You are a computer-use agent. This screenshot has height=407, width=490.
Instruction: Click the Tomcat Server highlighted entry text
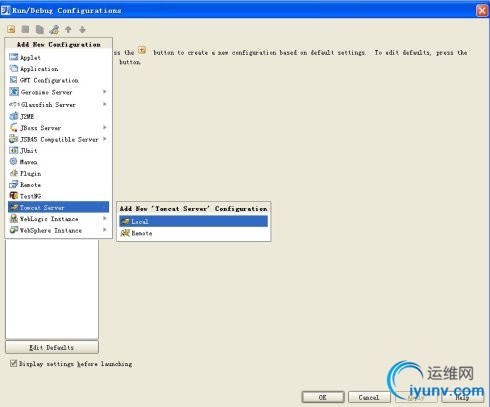(x=42, y=208)
